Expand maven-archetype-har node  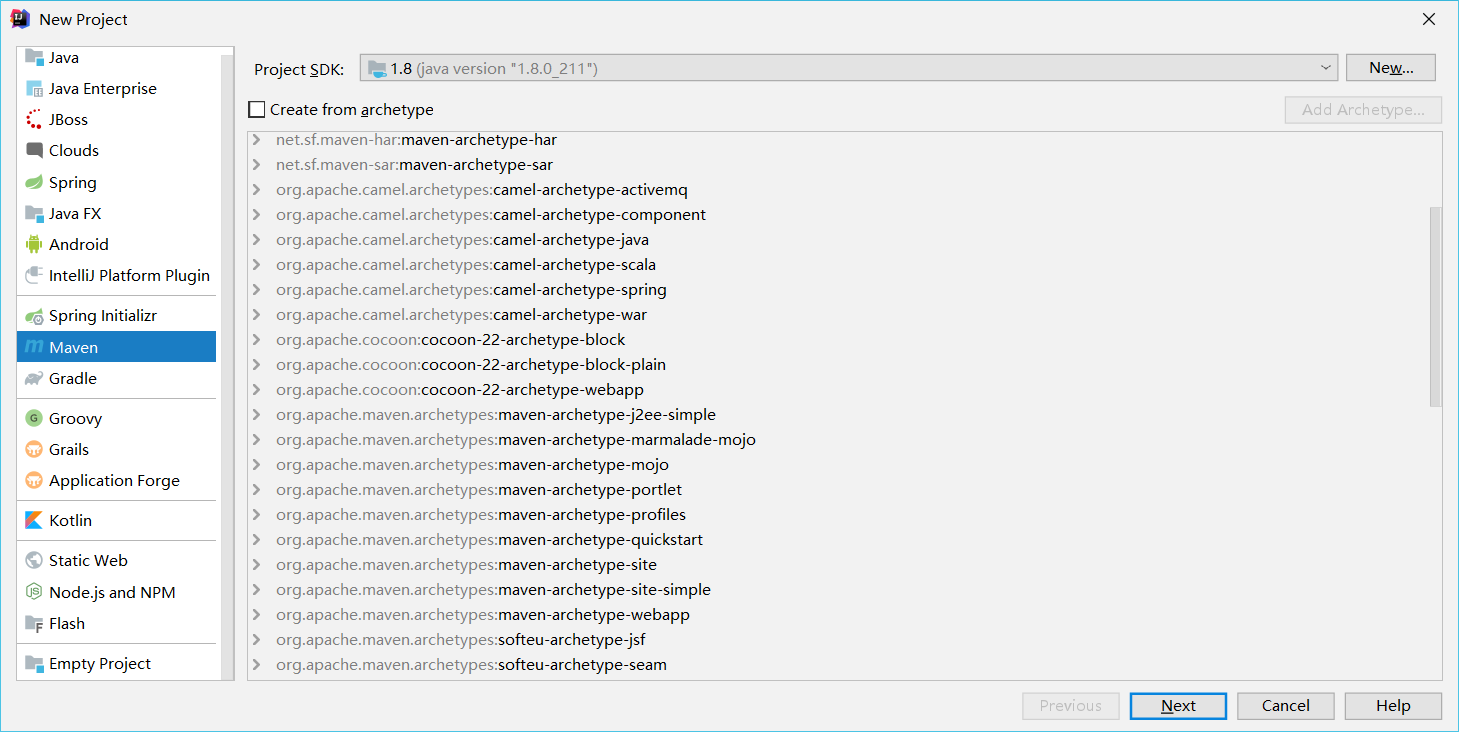click(258, 140)
